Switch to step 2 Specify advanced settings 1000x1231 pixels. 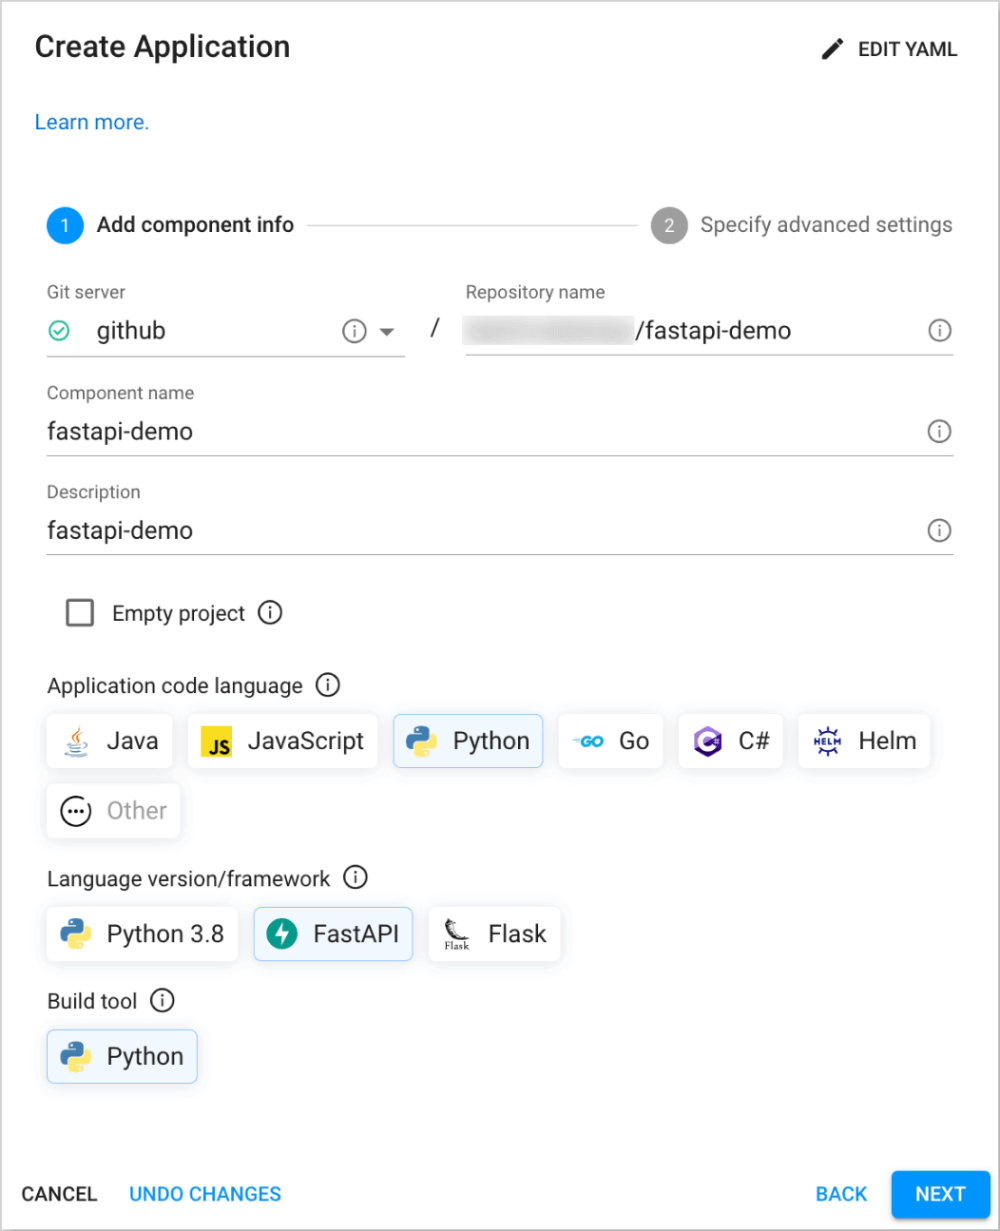coord(670,225)
